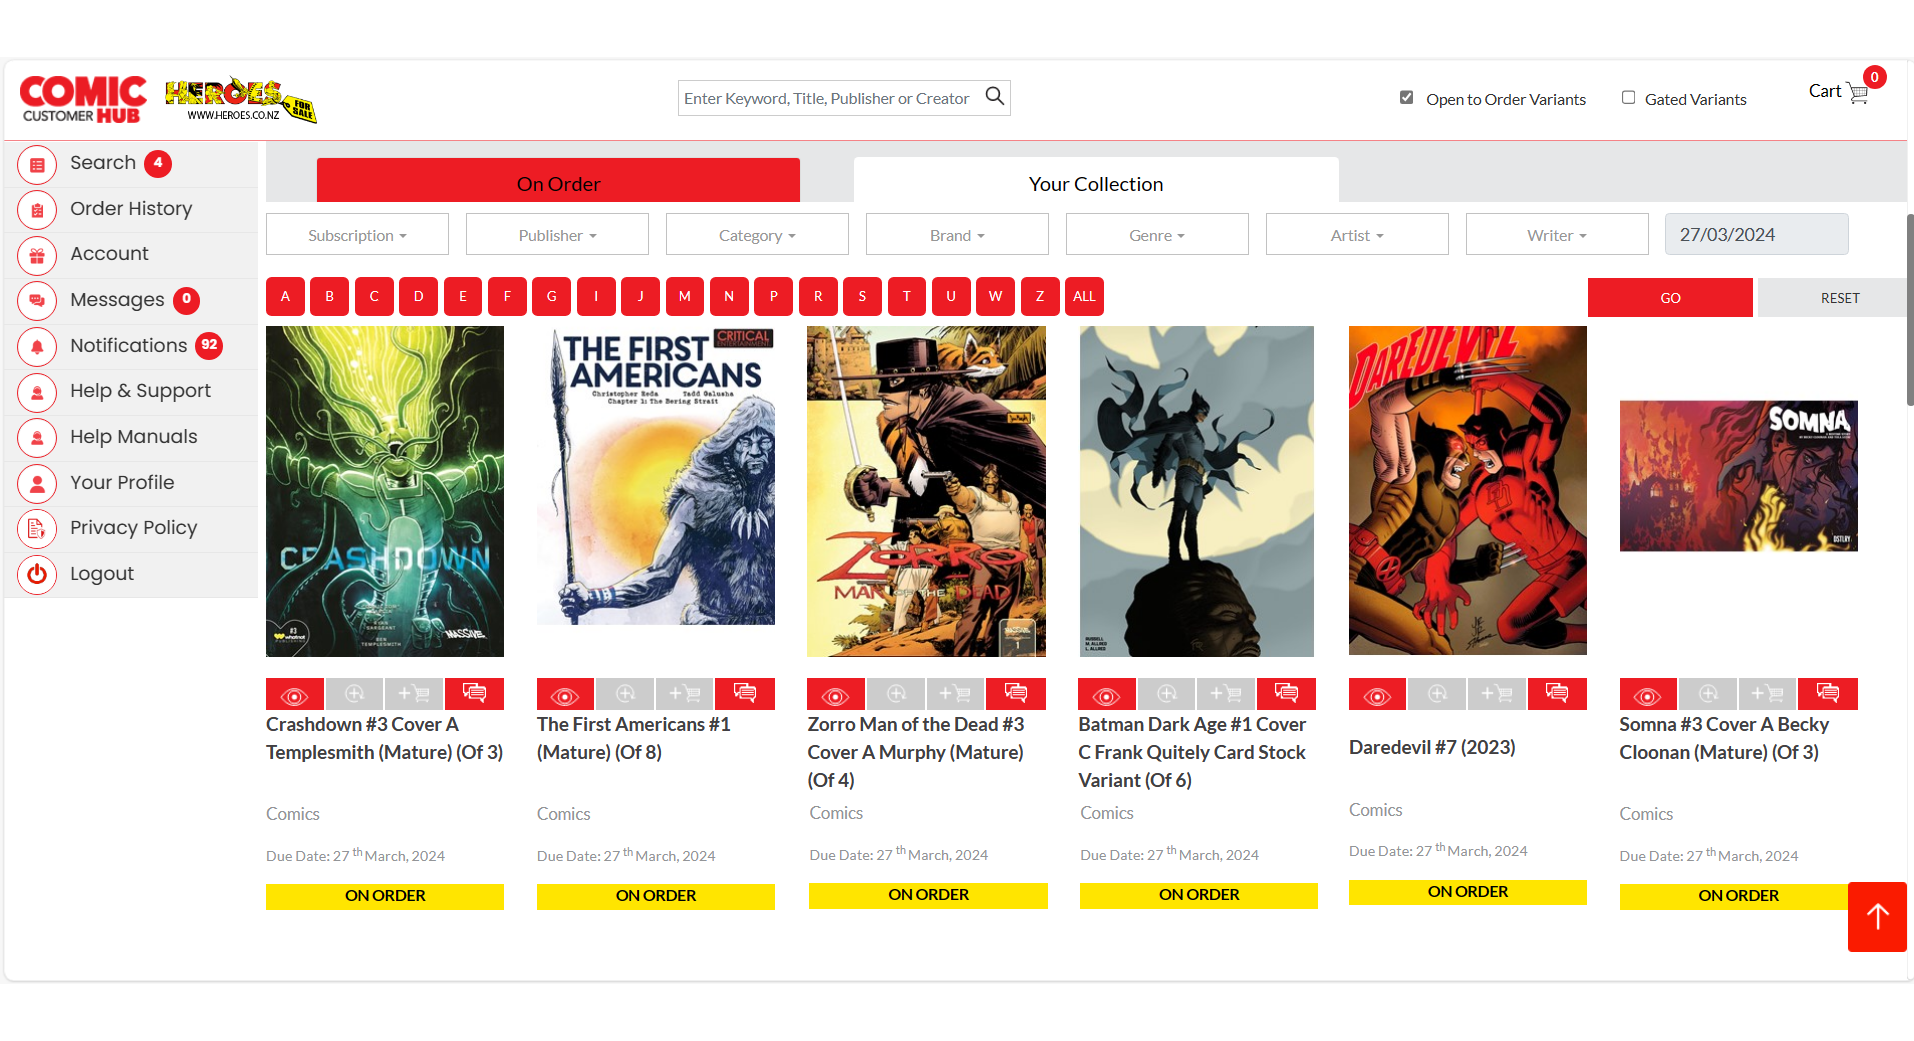Click ON ORDER under Daredevil #7
The height and width of the screenshot is (1041, 1914).
1467,892
